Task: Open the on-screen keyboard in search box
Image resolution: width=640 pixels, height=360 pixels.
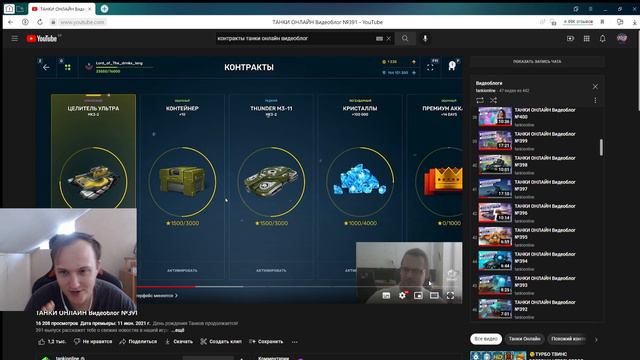Action: (379, 38)
